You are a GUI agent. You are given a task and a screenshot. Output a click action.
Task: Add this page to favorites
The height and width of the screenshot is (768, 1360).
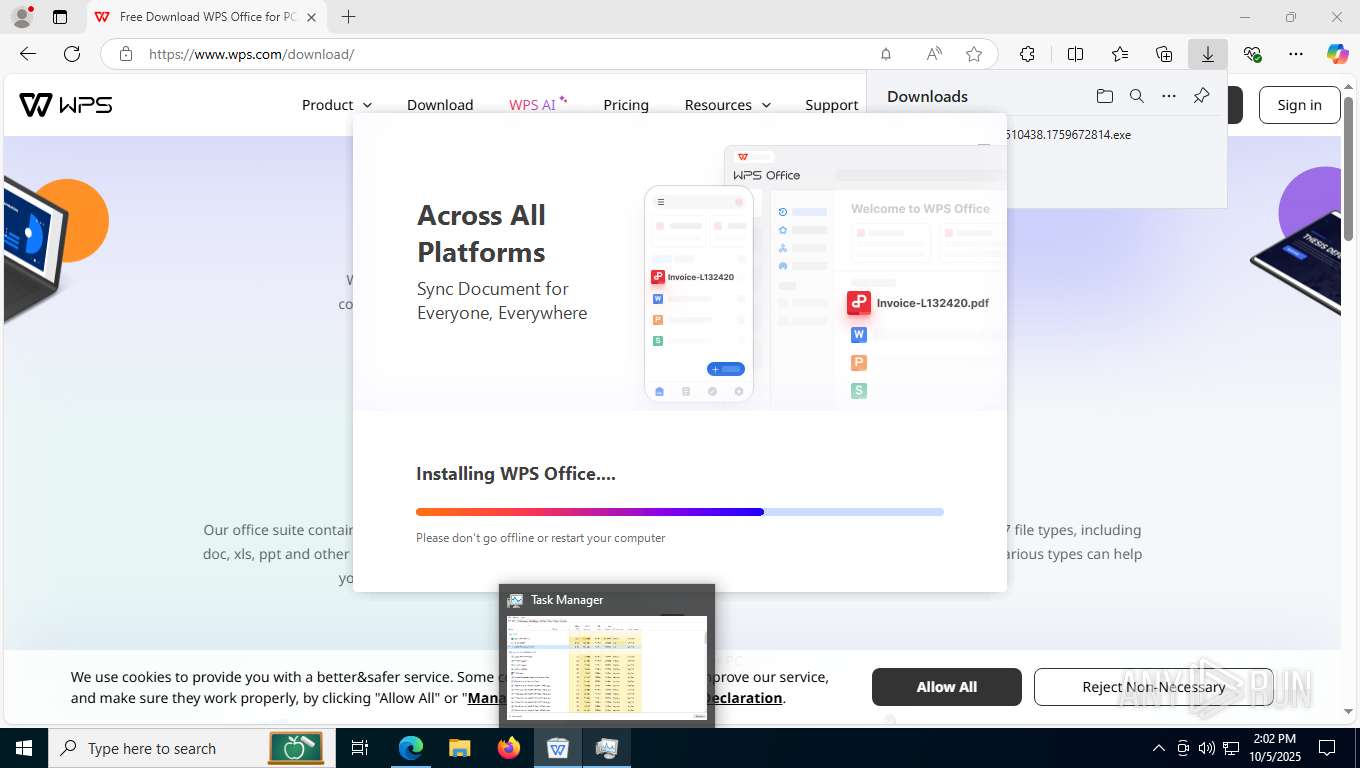coord(974,54)
